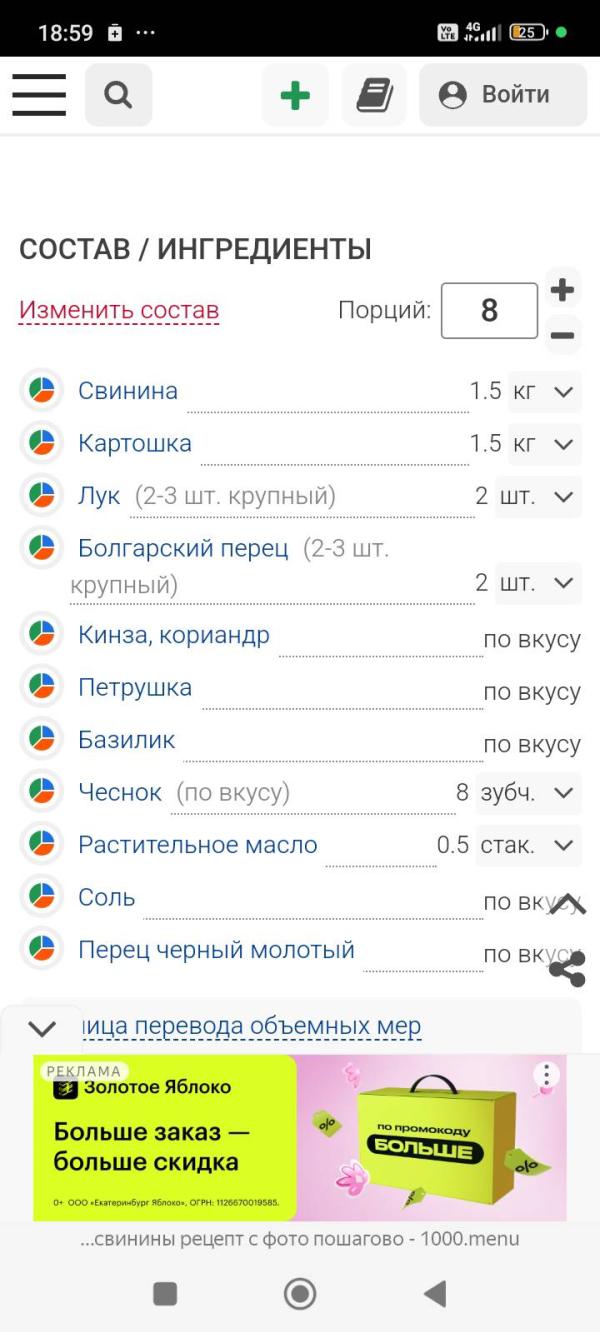Increase portions with the plus stepper

[563, 290]
